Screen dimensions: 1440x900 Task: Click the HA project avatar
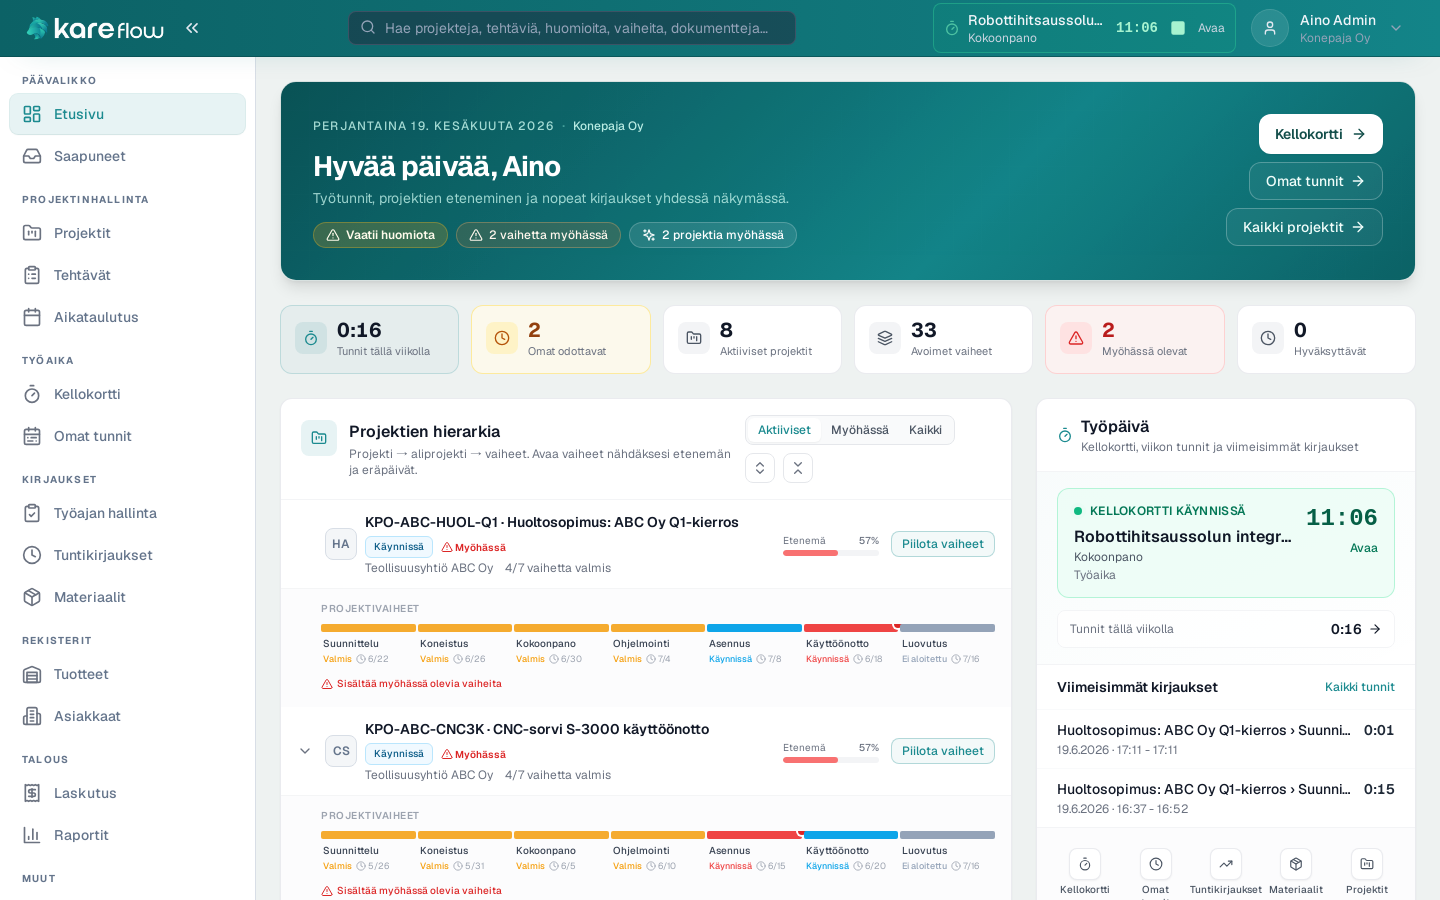341,544
